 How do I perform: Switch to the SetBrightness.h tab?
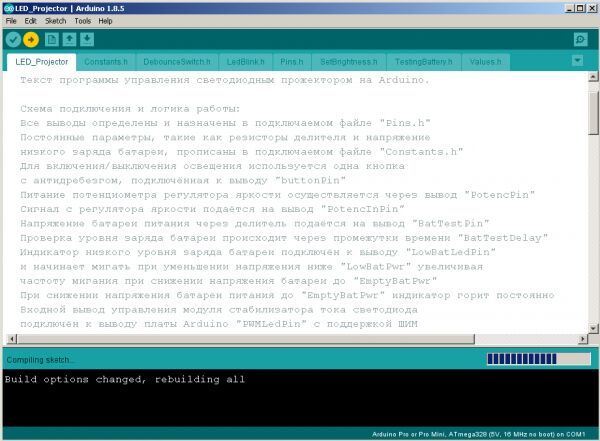tap(349, 62)
